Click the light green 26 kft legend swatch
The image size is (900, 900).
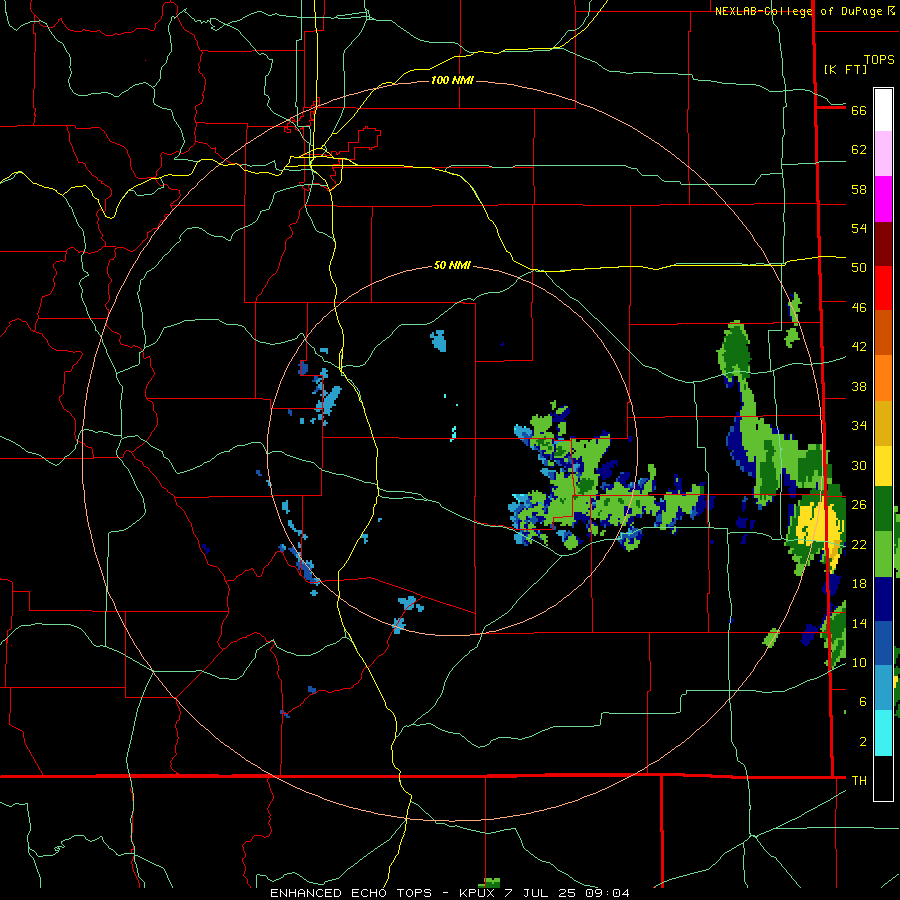pyautogui.click(x=883, y=554)
